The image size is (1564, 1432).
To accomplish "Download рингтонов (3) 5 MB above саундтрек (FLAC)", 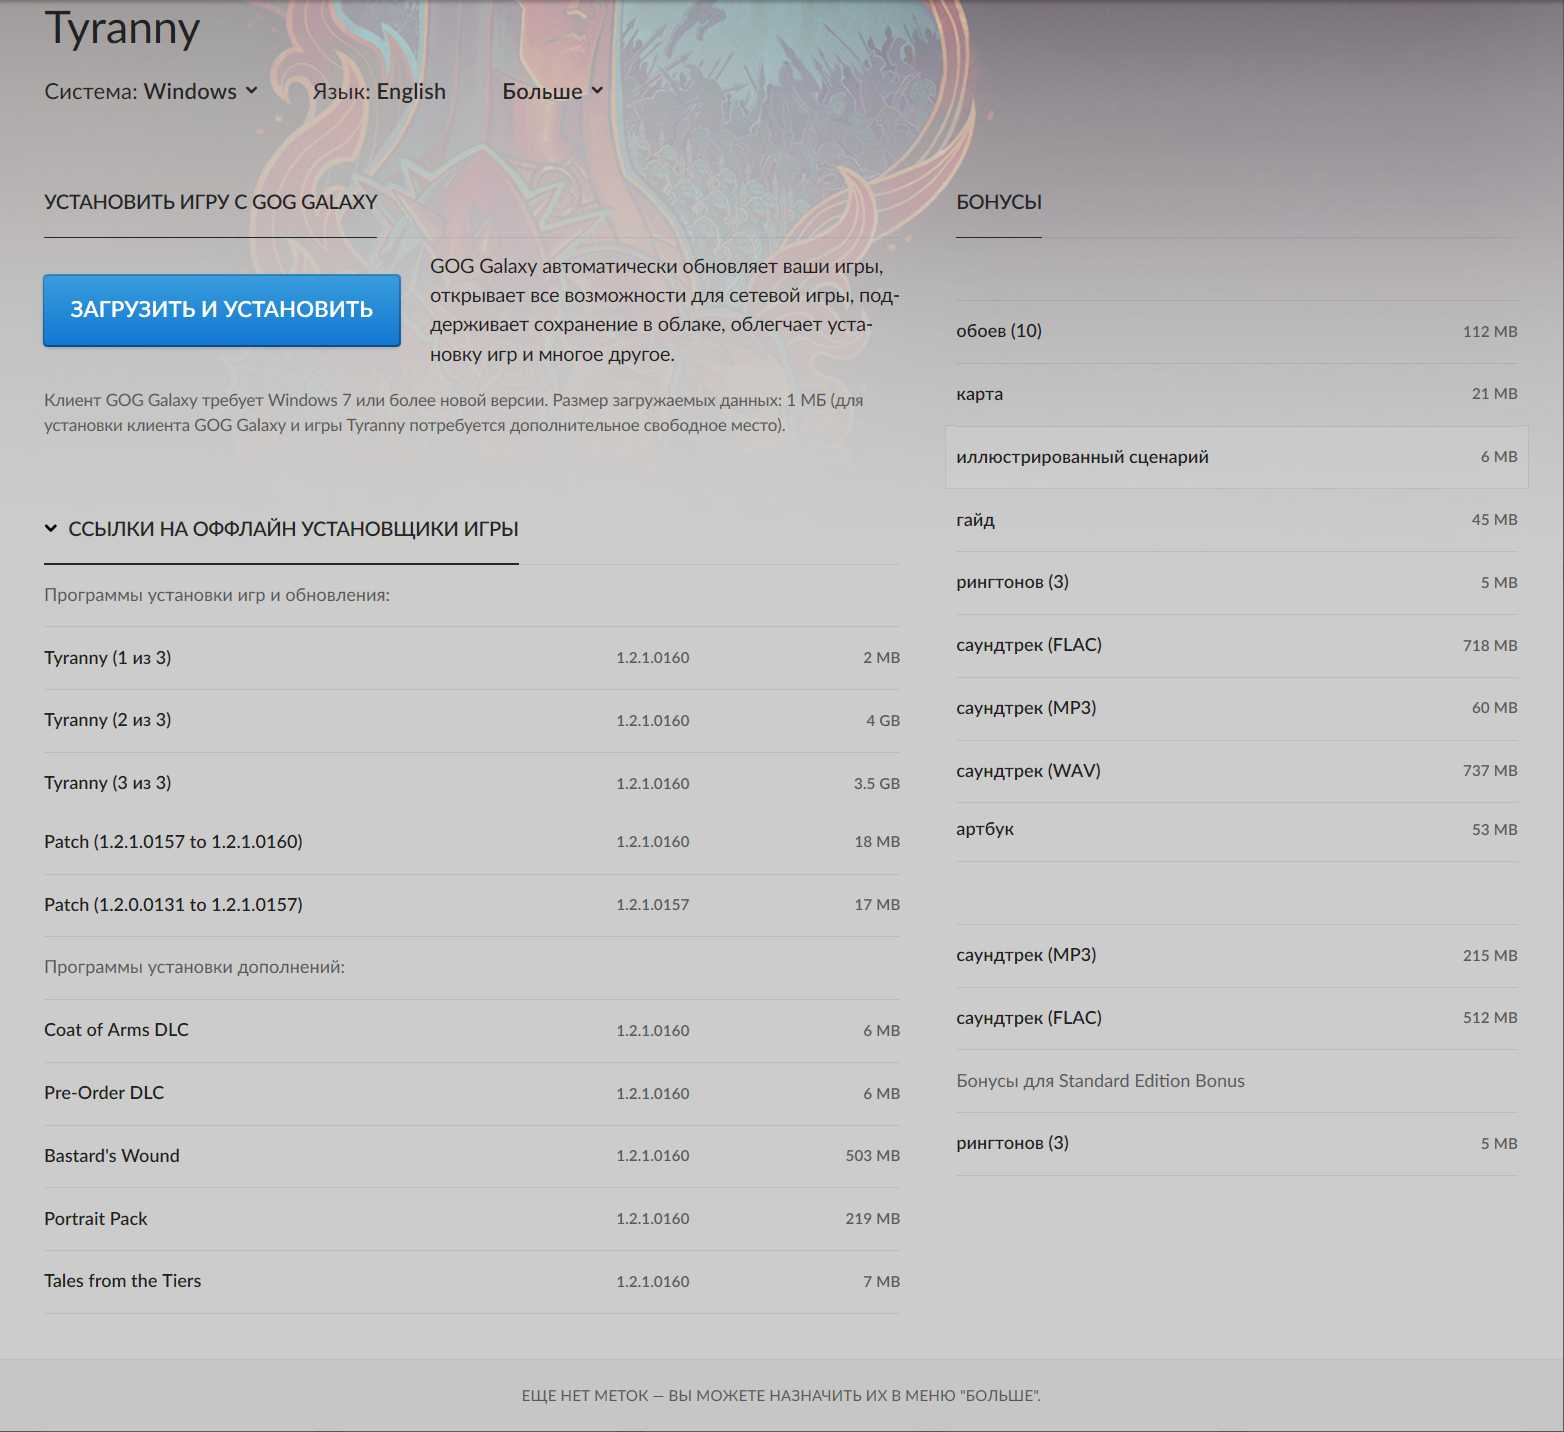I will pyautogui.click(x=1237, y=582).
